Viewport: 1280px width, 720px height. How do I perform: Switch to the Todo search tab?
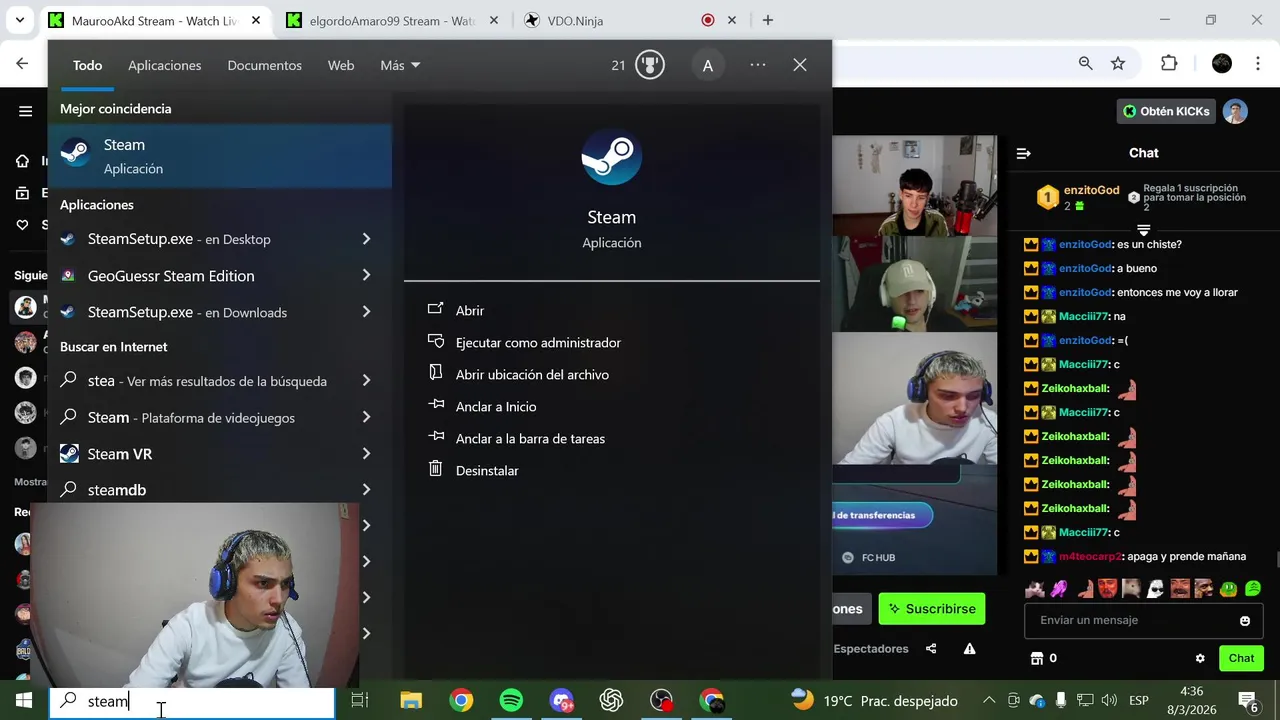coord(87,65)
